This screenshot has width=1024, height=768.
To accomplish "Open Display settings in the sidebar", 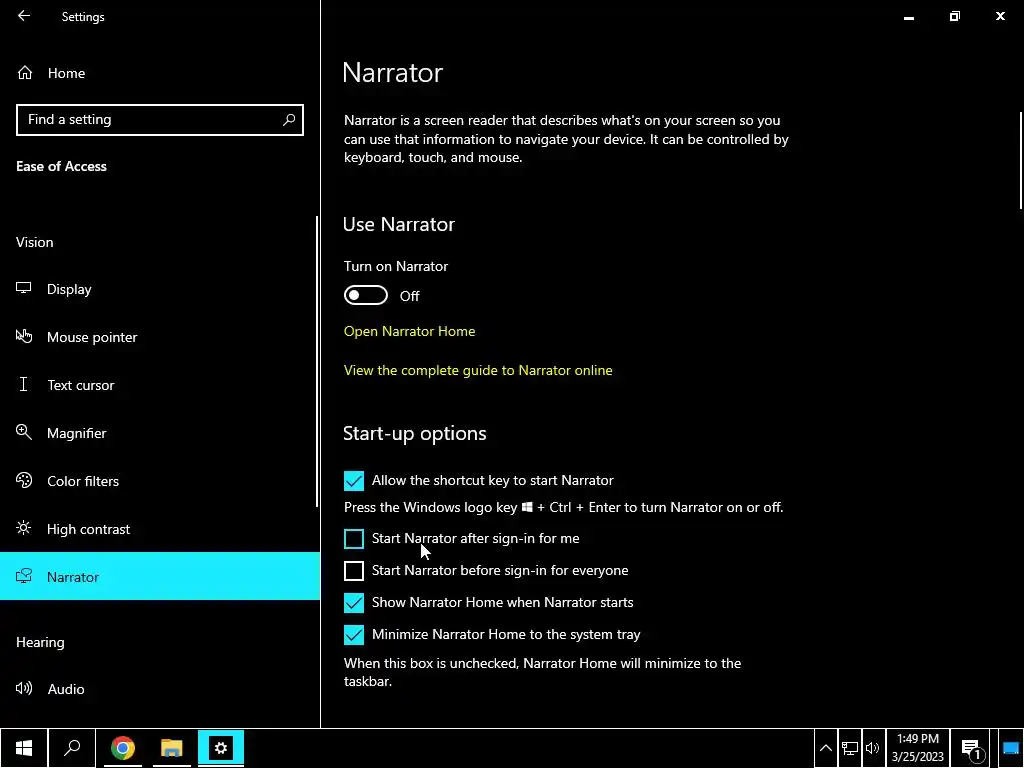I will click(x=159, y=289).
